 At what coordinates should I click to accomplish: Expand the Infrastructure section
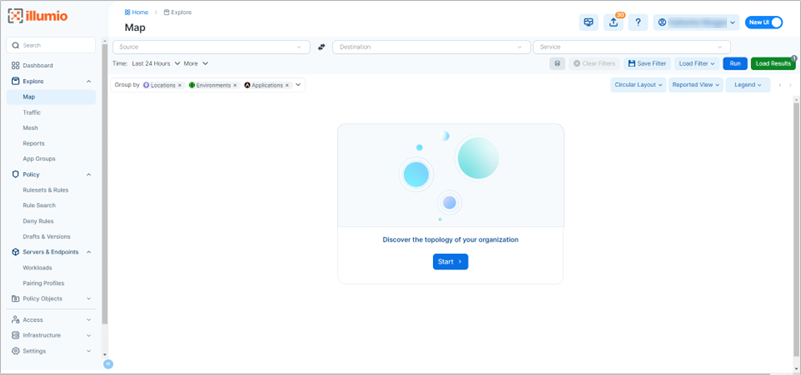(88, 335)
